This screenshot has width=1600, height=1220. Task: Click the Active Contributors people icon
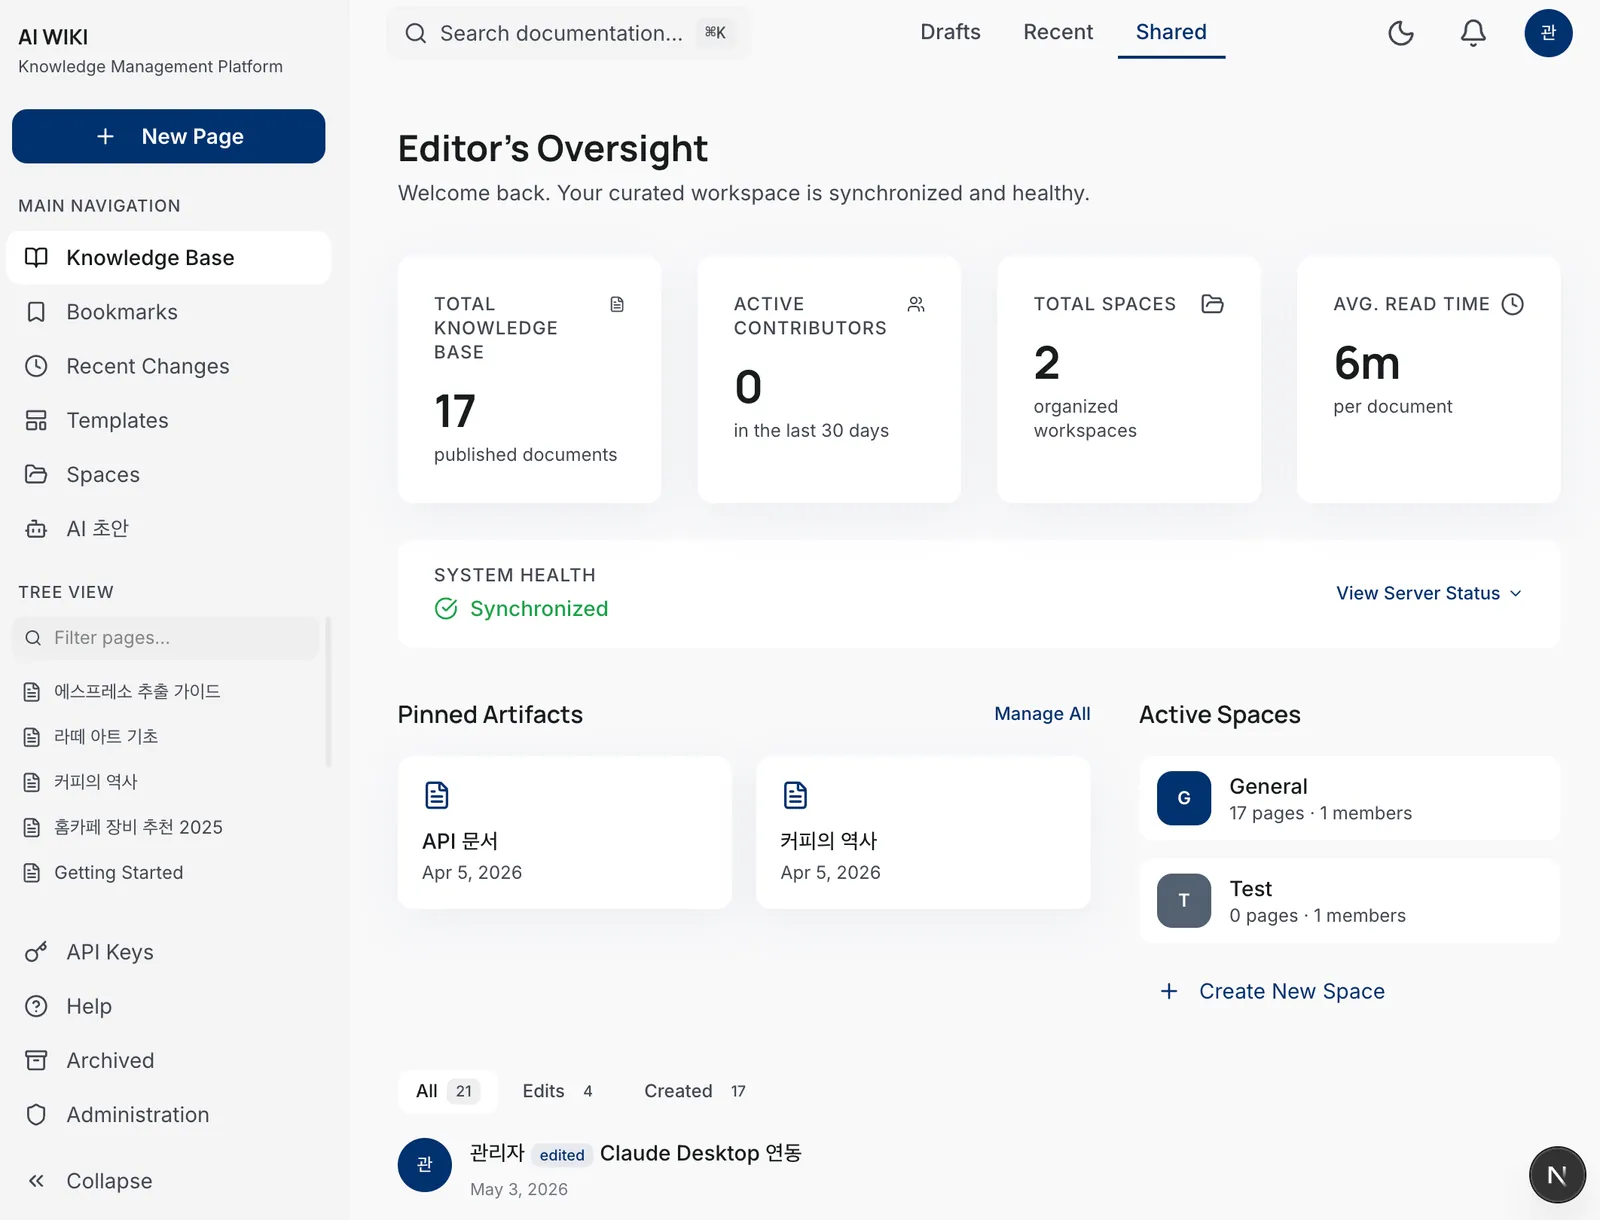pos(916,304)
